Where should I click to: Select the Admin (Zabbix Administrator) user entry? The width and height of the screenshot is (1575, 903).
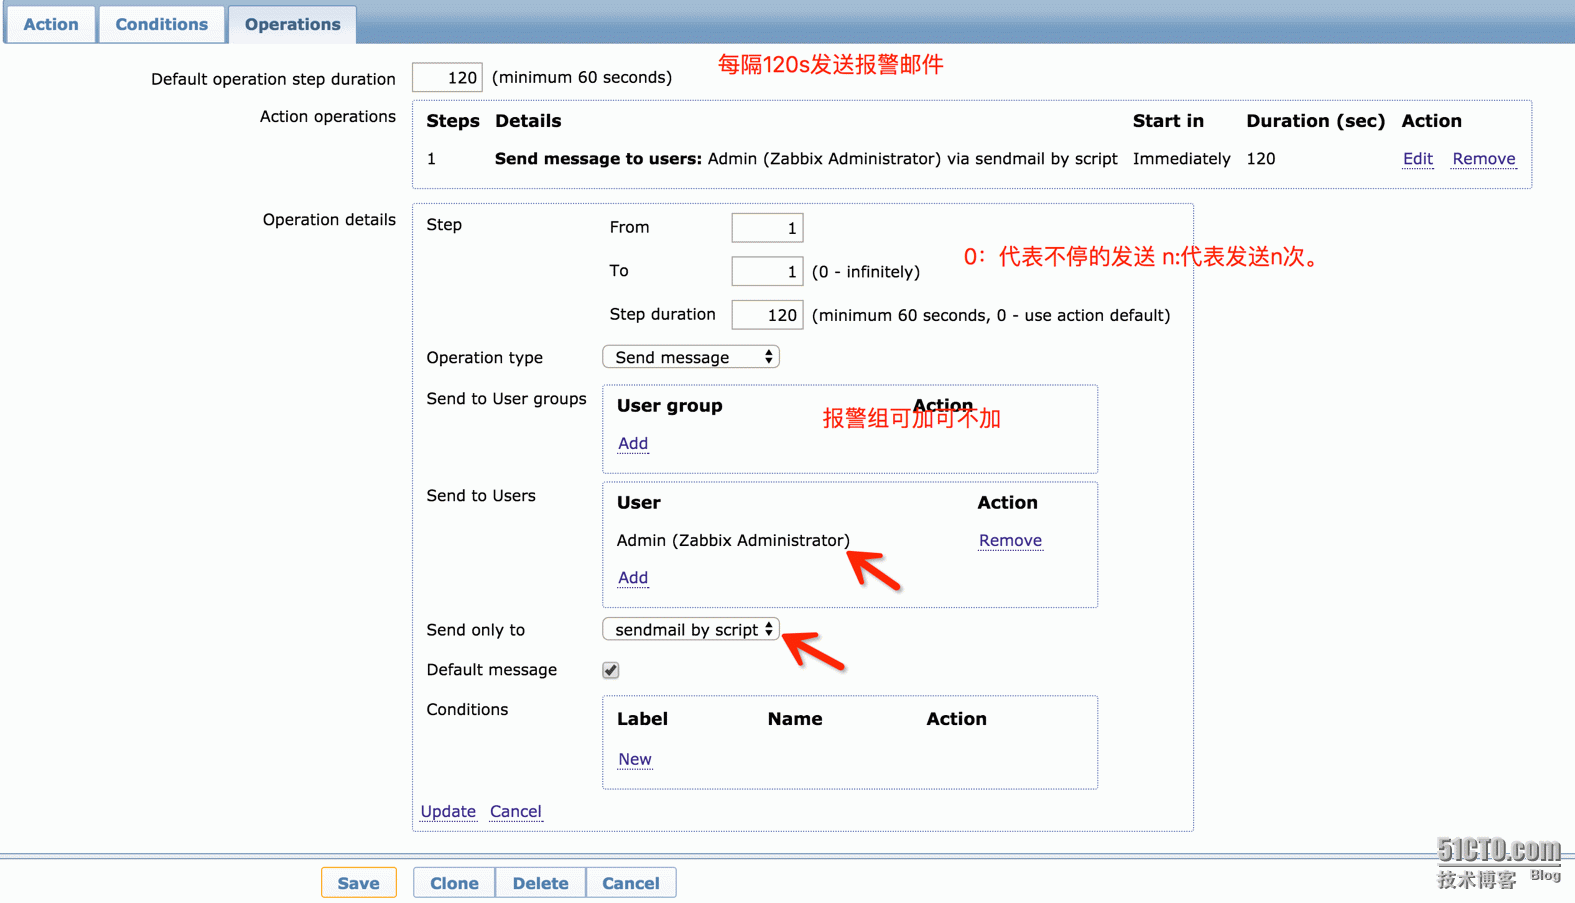(x=733, y=540)
